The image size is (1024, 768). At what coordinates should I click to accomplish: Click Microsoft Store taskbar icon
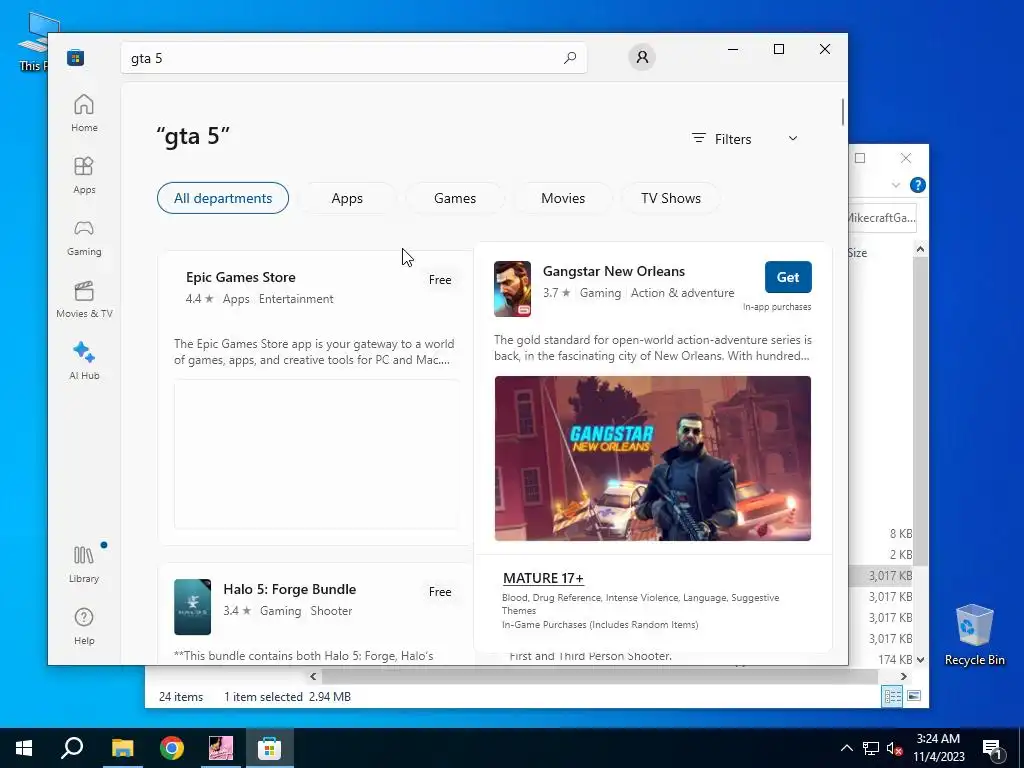[269, 748]
